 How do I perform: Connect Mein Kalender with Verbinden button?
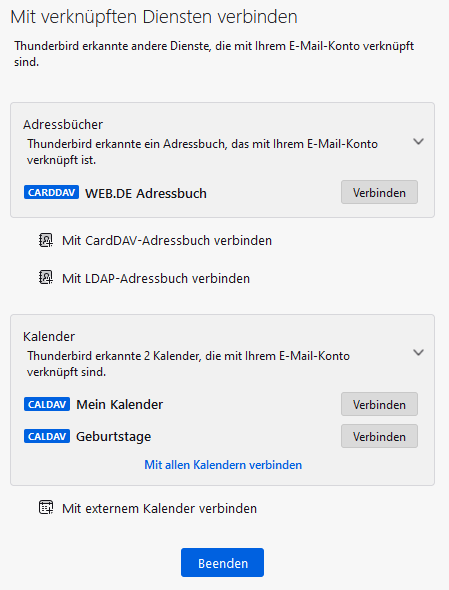[379, 404]
